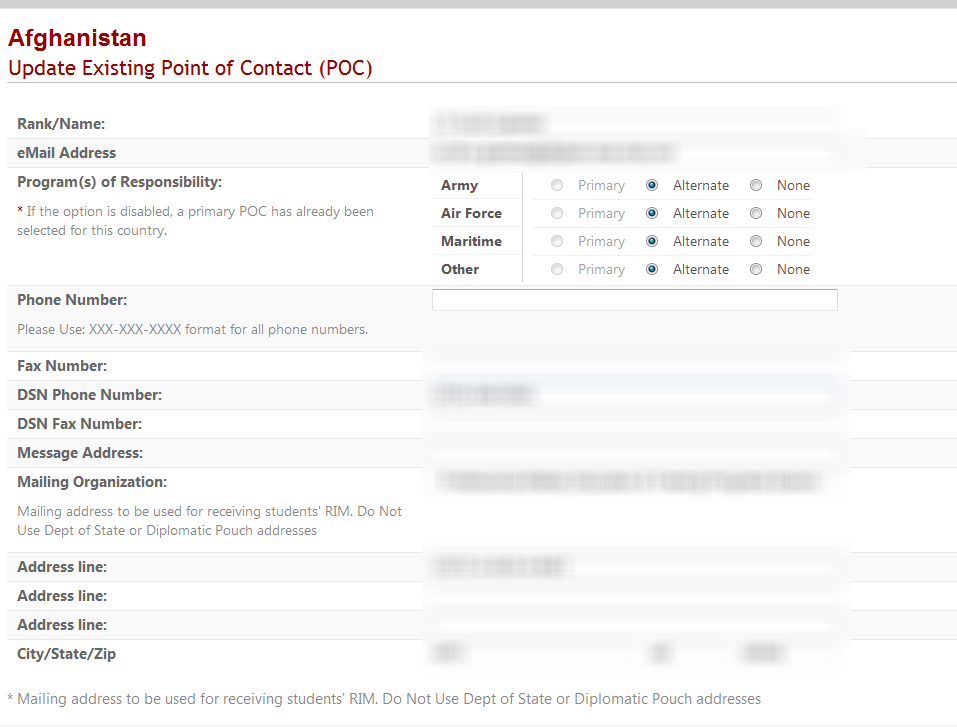Click the DSN Phone Number field
The image size is (957, 727).
pos(634,395)
